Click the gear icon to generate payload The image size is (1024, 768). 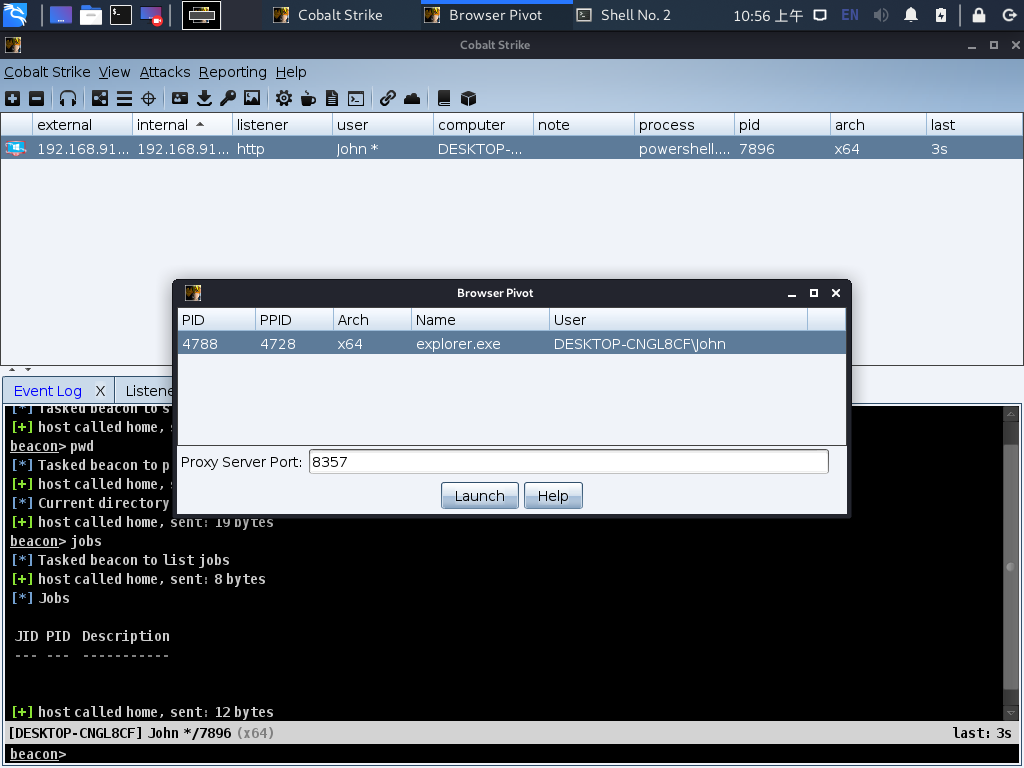284,98
